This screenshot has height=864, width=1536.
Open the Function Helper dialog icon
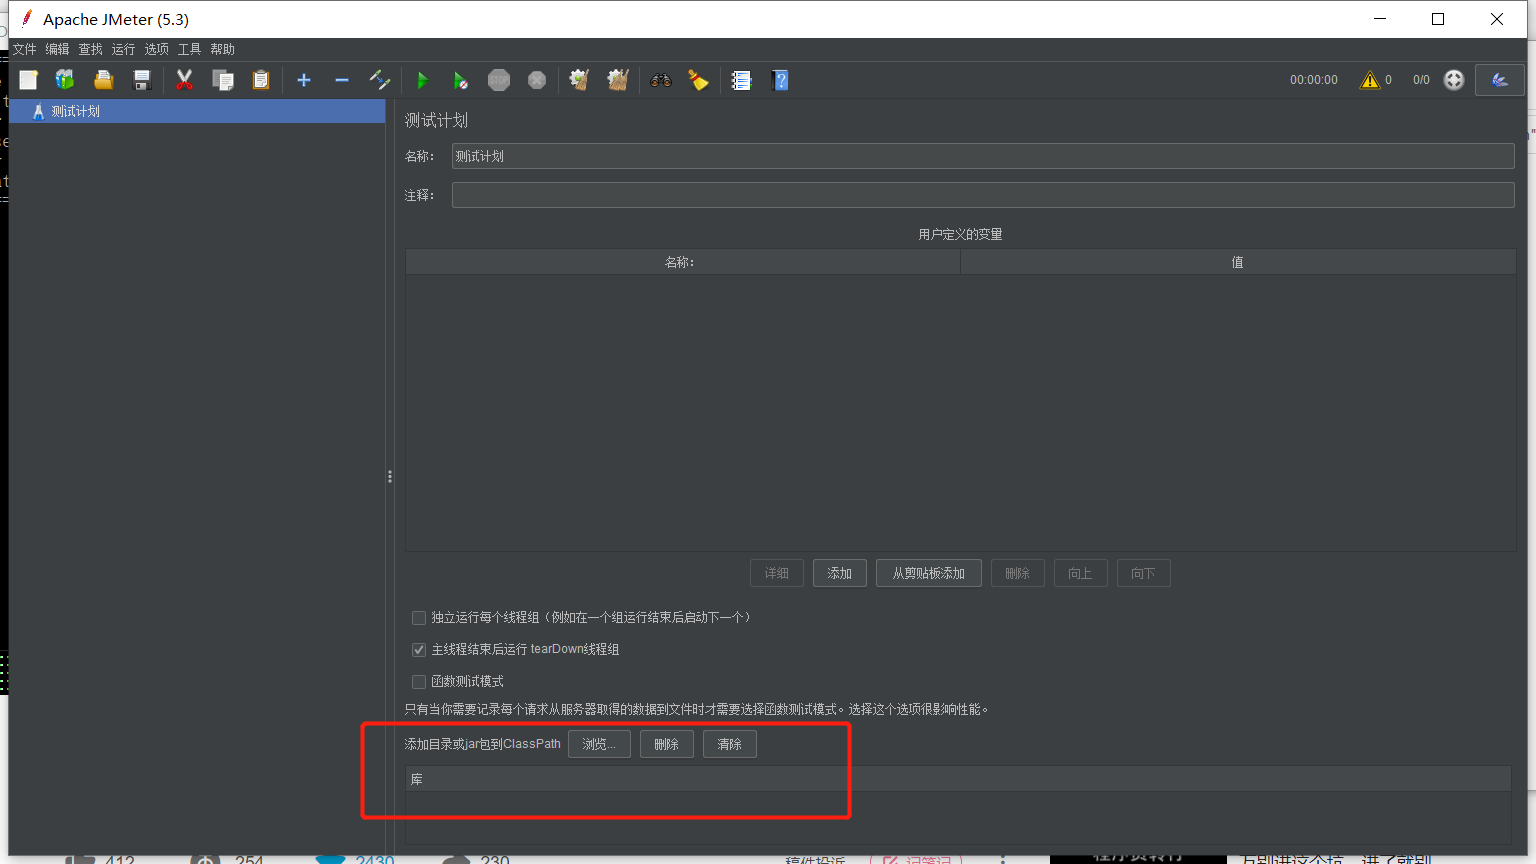pyautogui.click(x=741, y=80)
